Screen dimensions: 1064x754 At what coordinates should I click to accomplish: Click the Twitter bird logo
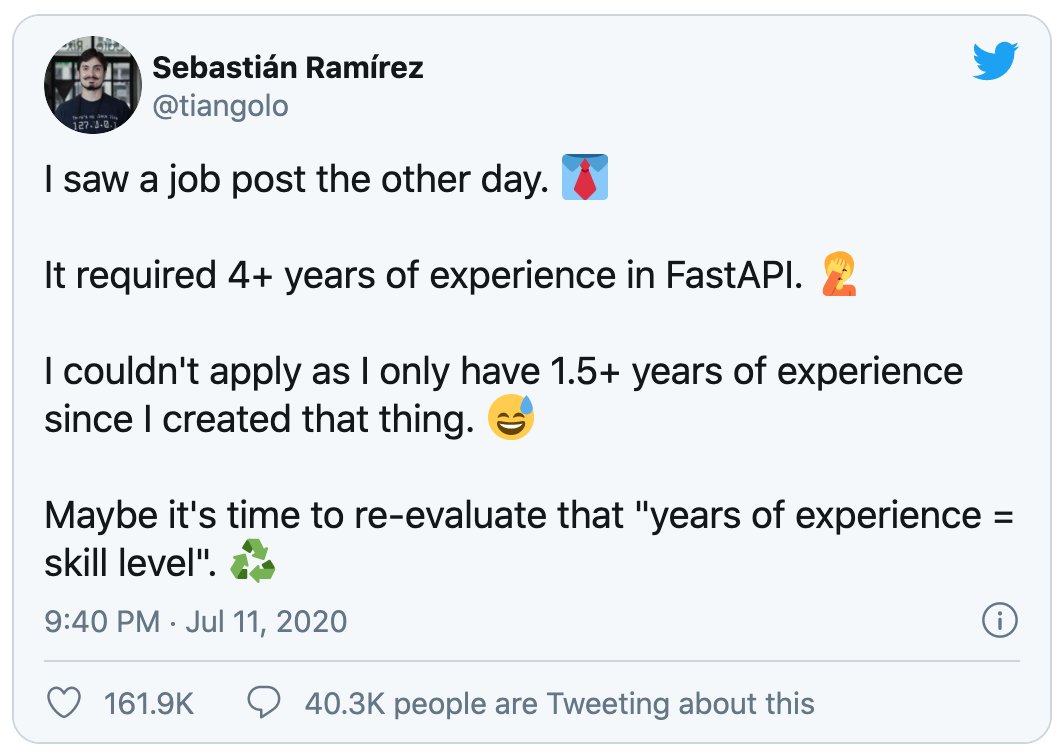(995, 62)
